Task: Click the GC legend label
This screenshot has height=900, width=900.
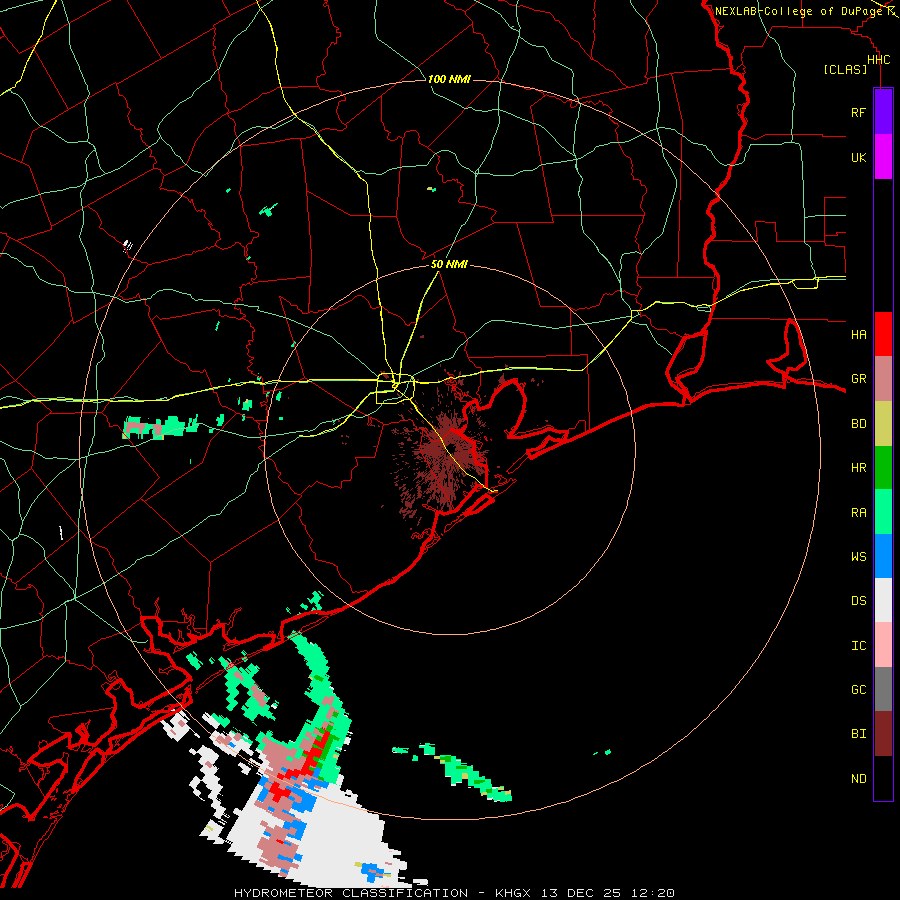Action: click(x=858, y=690)
